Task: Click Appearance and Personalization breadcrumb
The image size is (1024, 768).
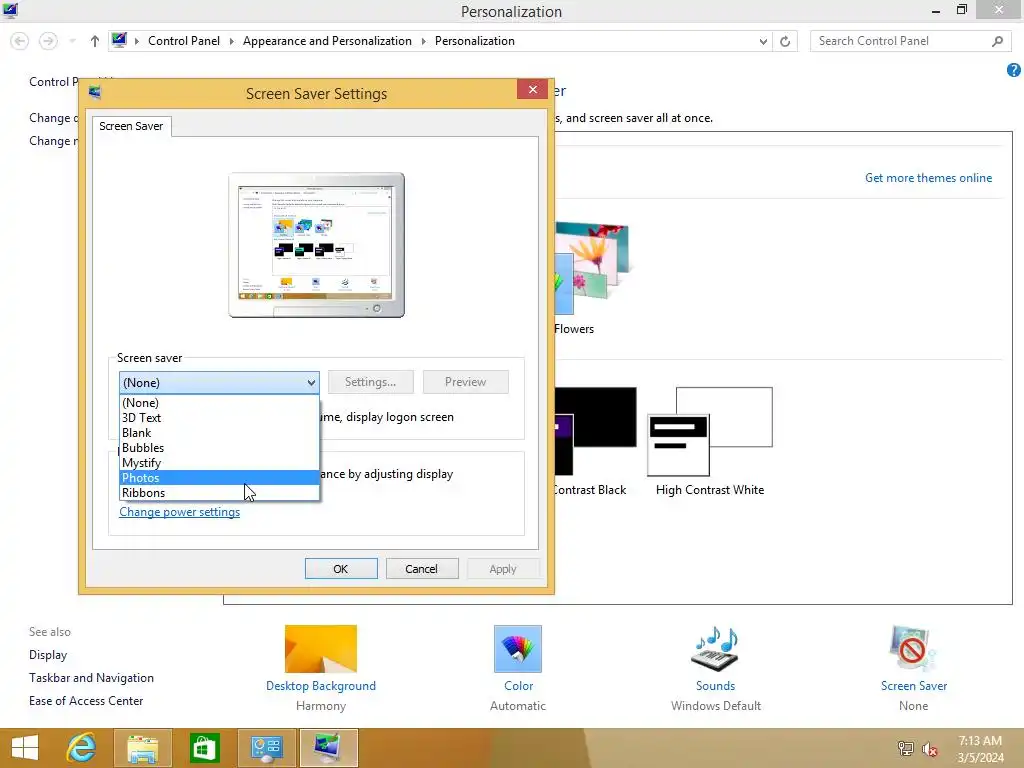Action: click(327, 41)
